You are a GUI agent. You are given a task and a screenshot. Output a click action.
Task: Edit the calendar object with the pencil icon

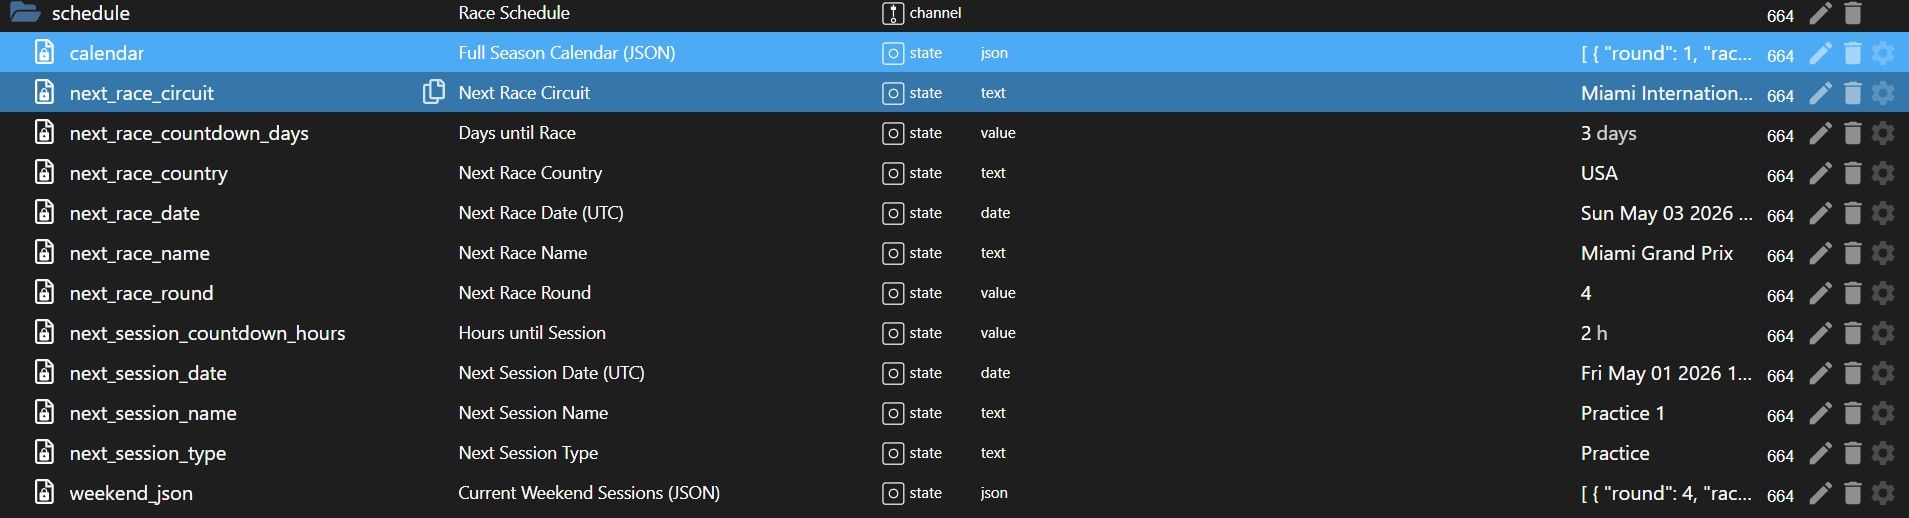pos(1821,53)
